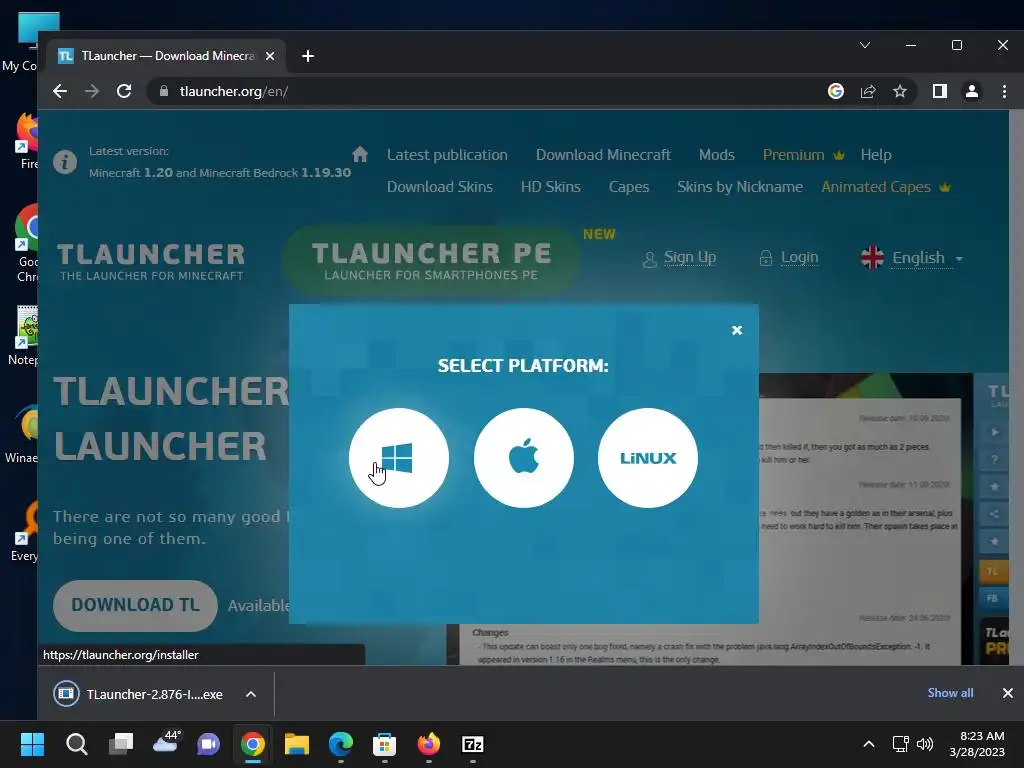Open Task View on the taskbar
Image resolution: width=1024 pixels, height=768 pixels.
point(121,744)
